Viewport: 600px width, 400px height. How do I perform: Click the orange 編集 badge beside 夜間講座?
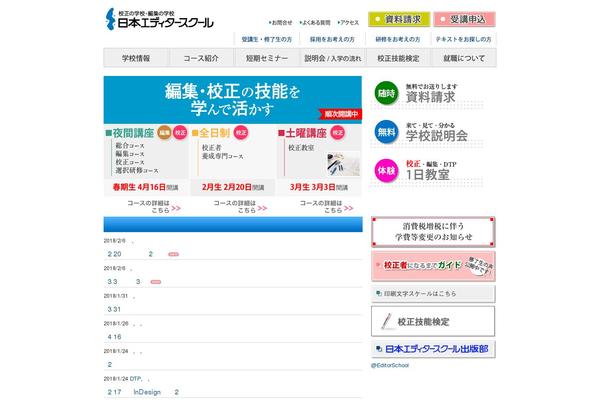point(165,132)
